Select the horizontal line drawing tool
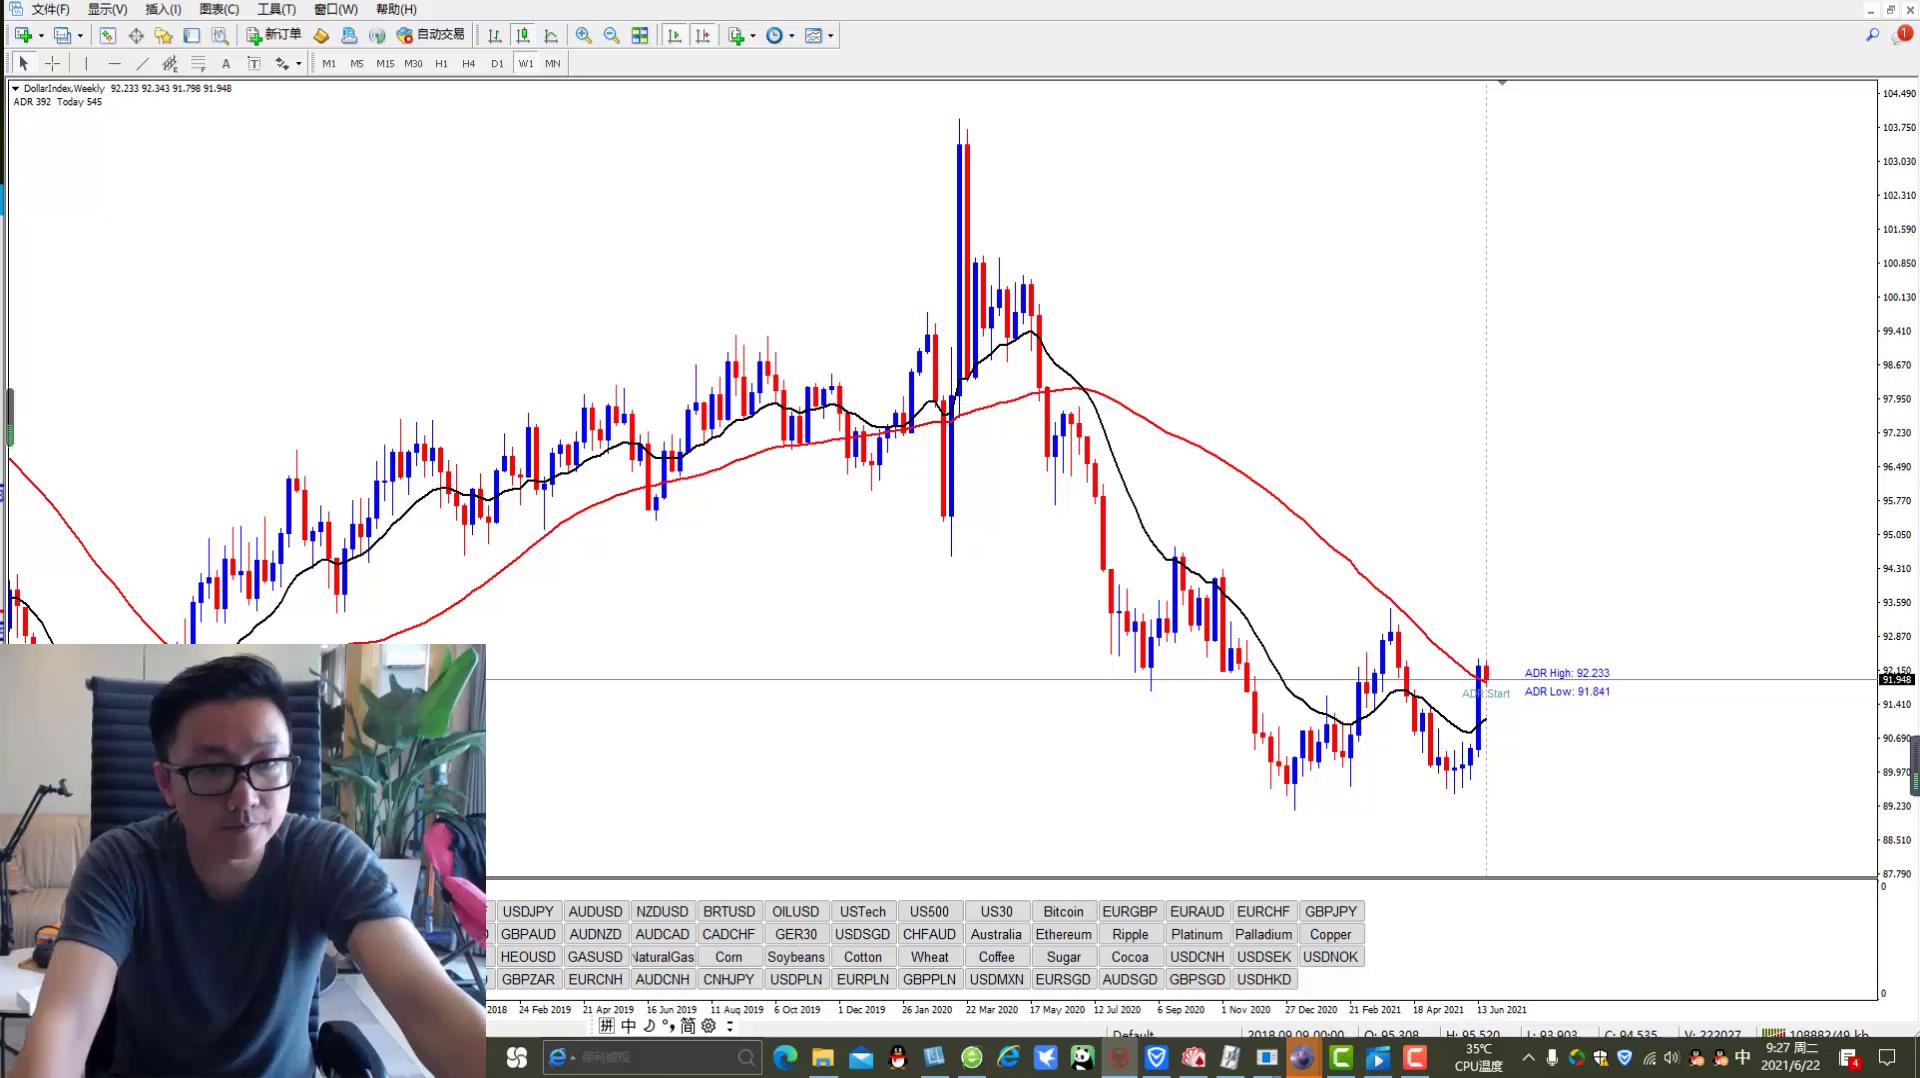 point(114,64)
